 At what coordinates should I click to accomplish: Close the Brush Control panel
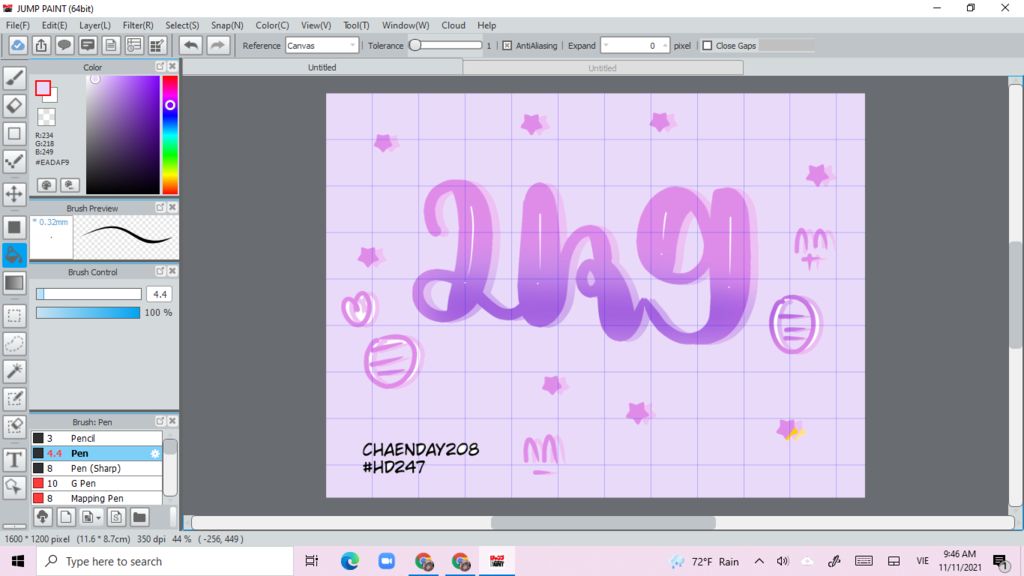[172, 271]
